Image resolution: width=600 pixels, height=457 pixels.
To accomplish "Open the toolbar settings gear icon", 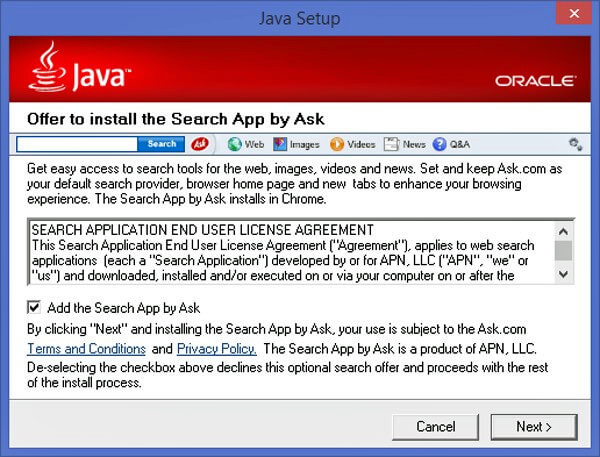I will click(x=575, y=144).
